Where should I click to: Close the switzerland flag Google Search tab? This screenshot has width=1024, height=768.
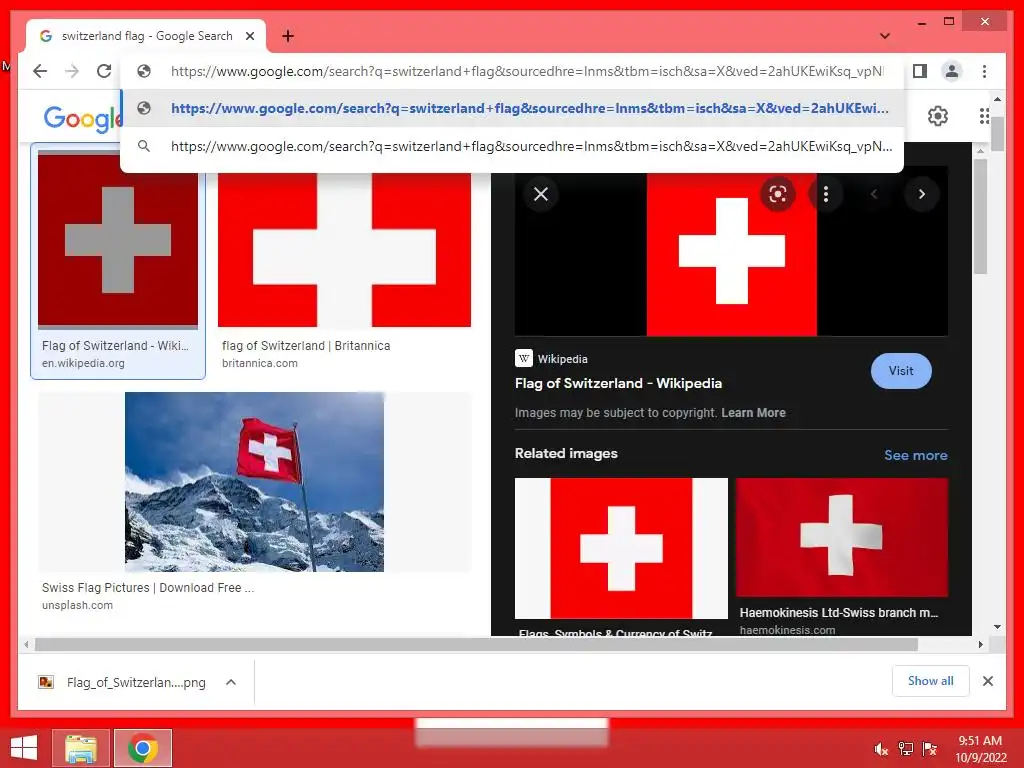pyautogui.click(x=249, y=36)
